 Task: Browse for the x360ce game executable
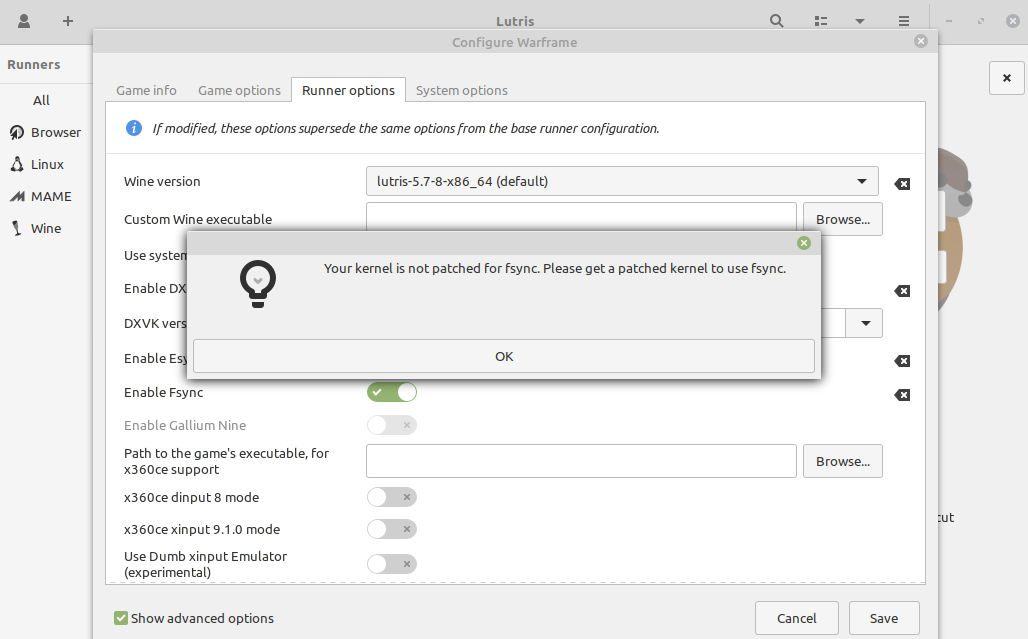(x=842, y=461)
